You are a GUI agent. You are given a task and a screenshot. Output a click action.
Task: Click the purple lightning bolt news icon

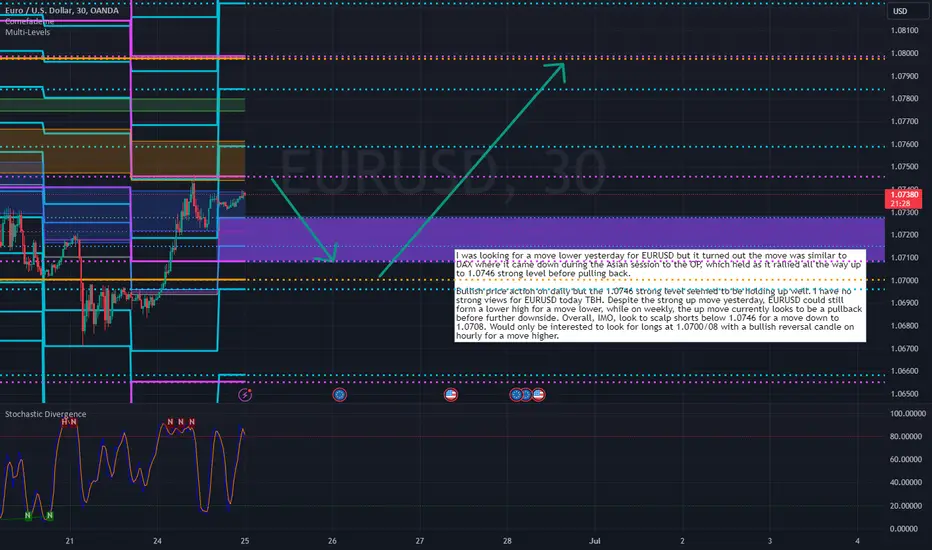coord(245,394)
